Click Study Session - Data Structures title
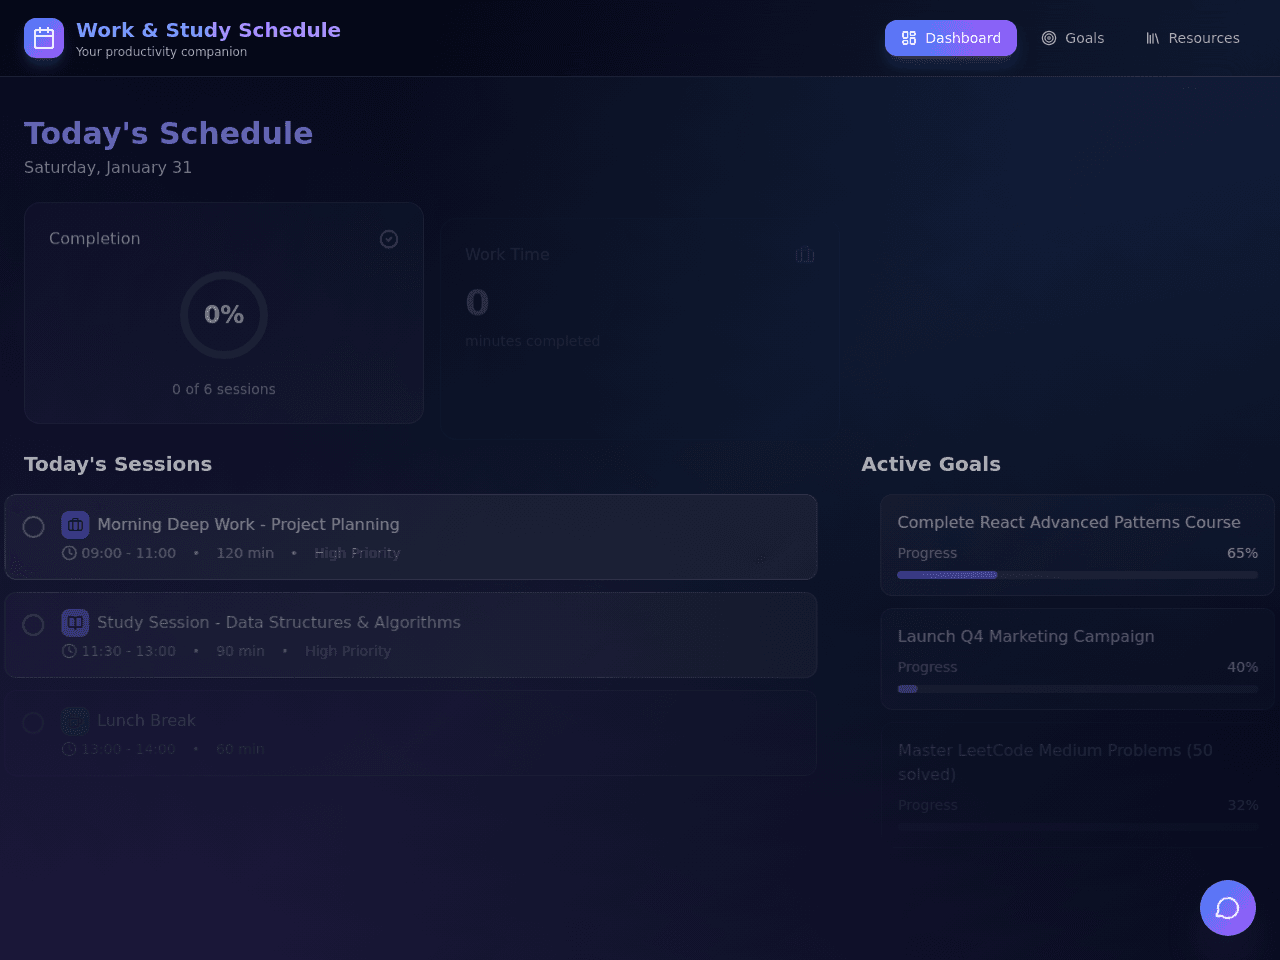The width and height of the screenshot is (1280, 960). click(x=279, y=622)
